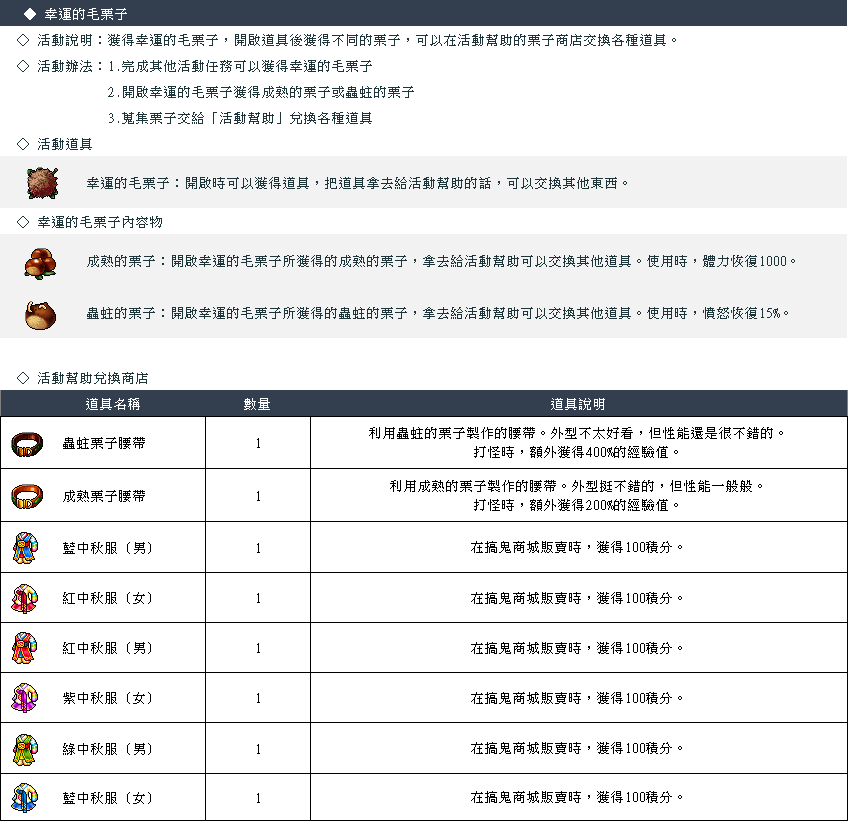This screenshot has height=821, width=848.
Task: Click the 幸運的毛栗子 chestnut burr icon
Action: tap(42, 183)
